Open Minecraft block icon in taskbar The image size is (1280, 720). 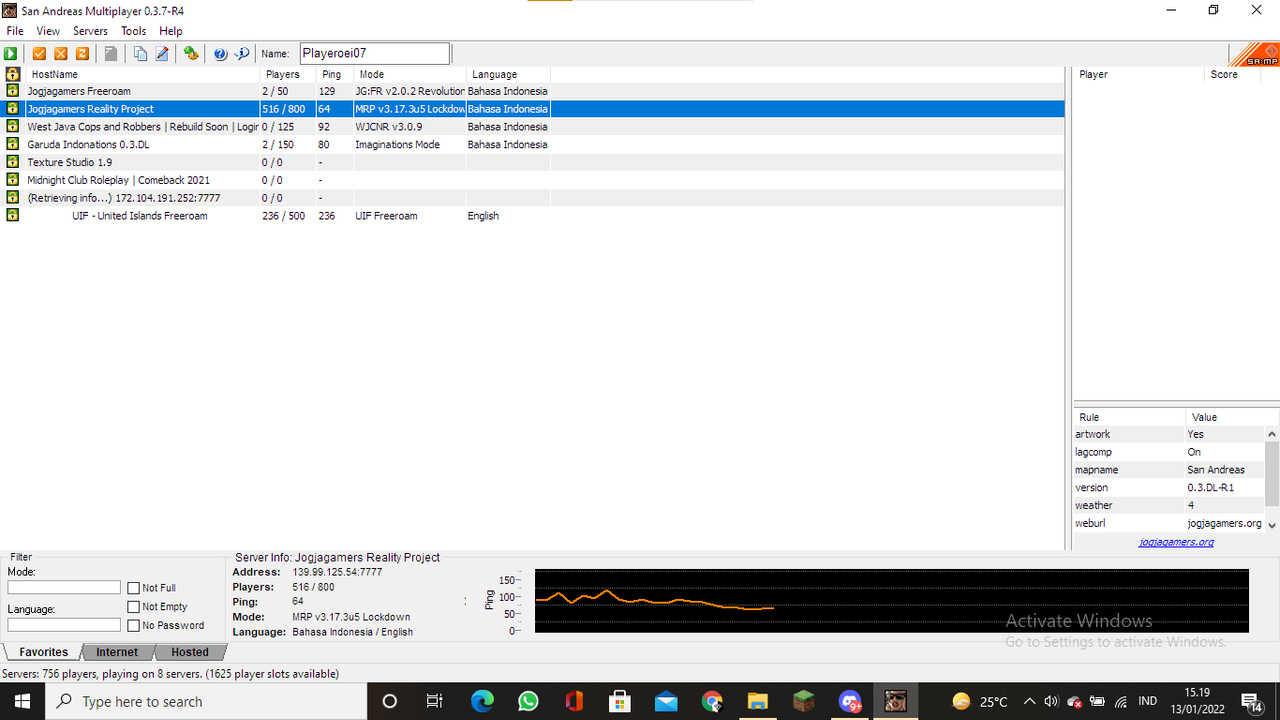click(x=804, y=701)
